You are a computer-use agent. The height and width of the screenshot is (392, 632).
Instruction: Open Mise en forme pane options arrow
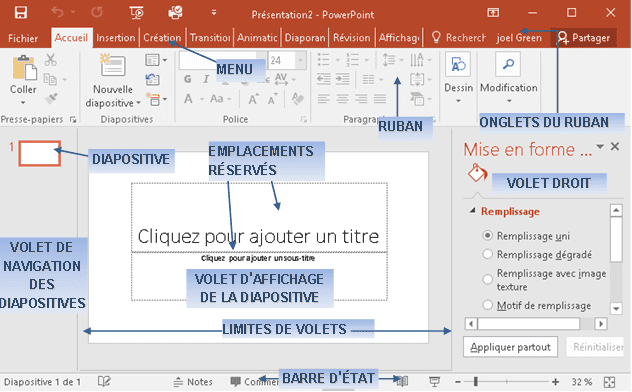tap(600, 147)
